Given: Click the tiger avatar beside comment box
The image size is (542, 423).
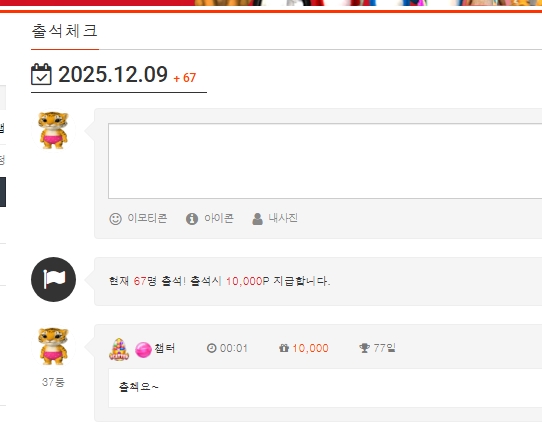Looking at the screenshot, I should tap(53, 130).
